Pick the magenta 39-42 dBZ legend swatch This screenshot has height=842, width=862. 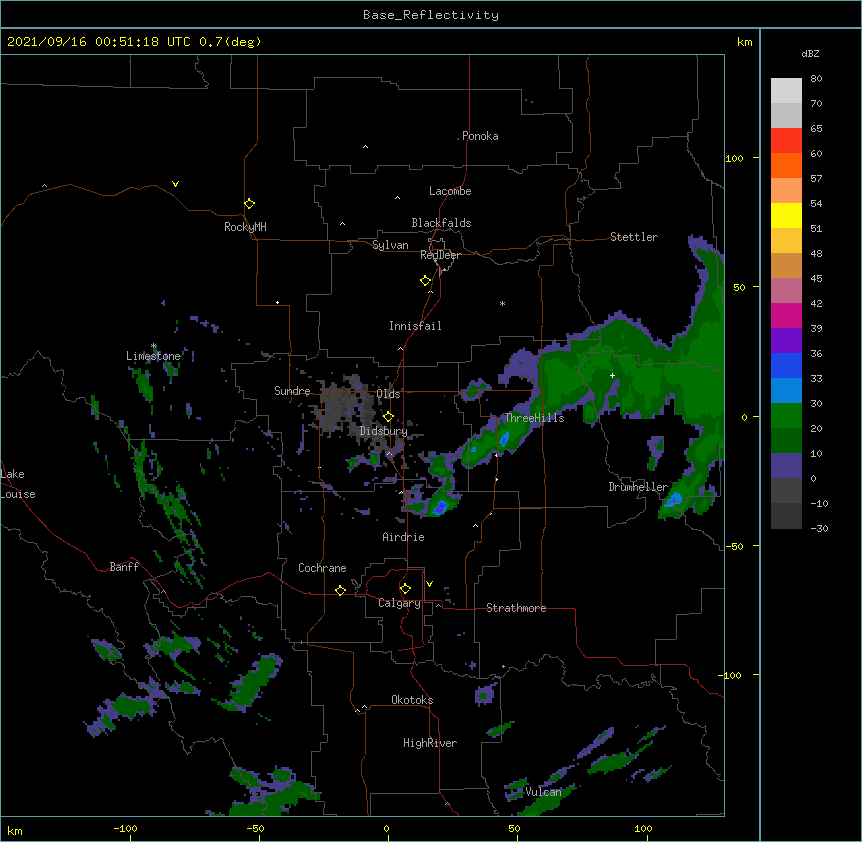click(786, 315)
